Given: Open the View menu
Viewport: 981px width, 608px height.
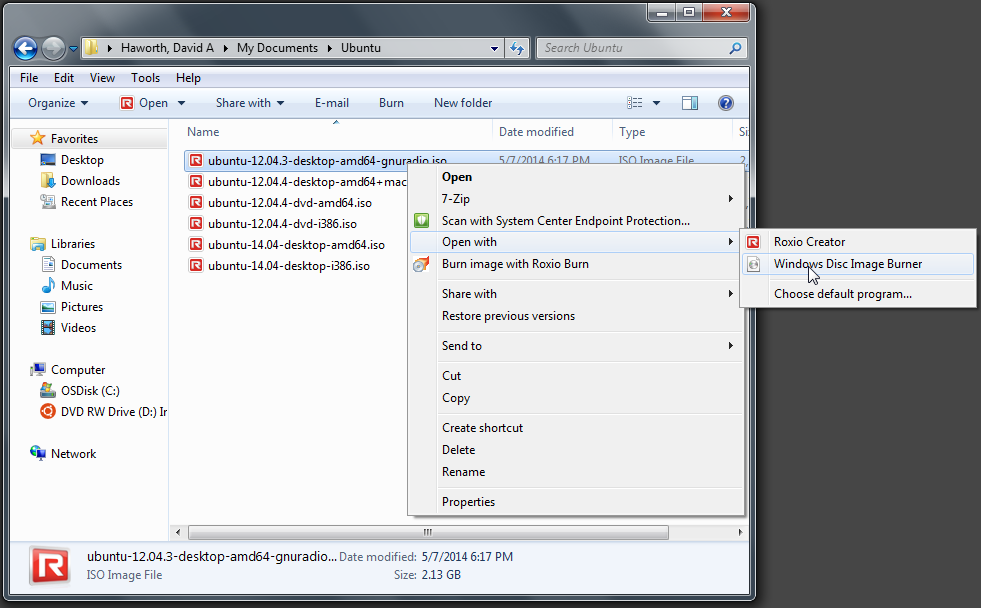Looking at the screenshot, I should [x=102, y=78].
